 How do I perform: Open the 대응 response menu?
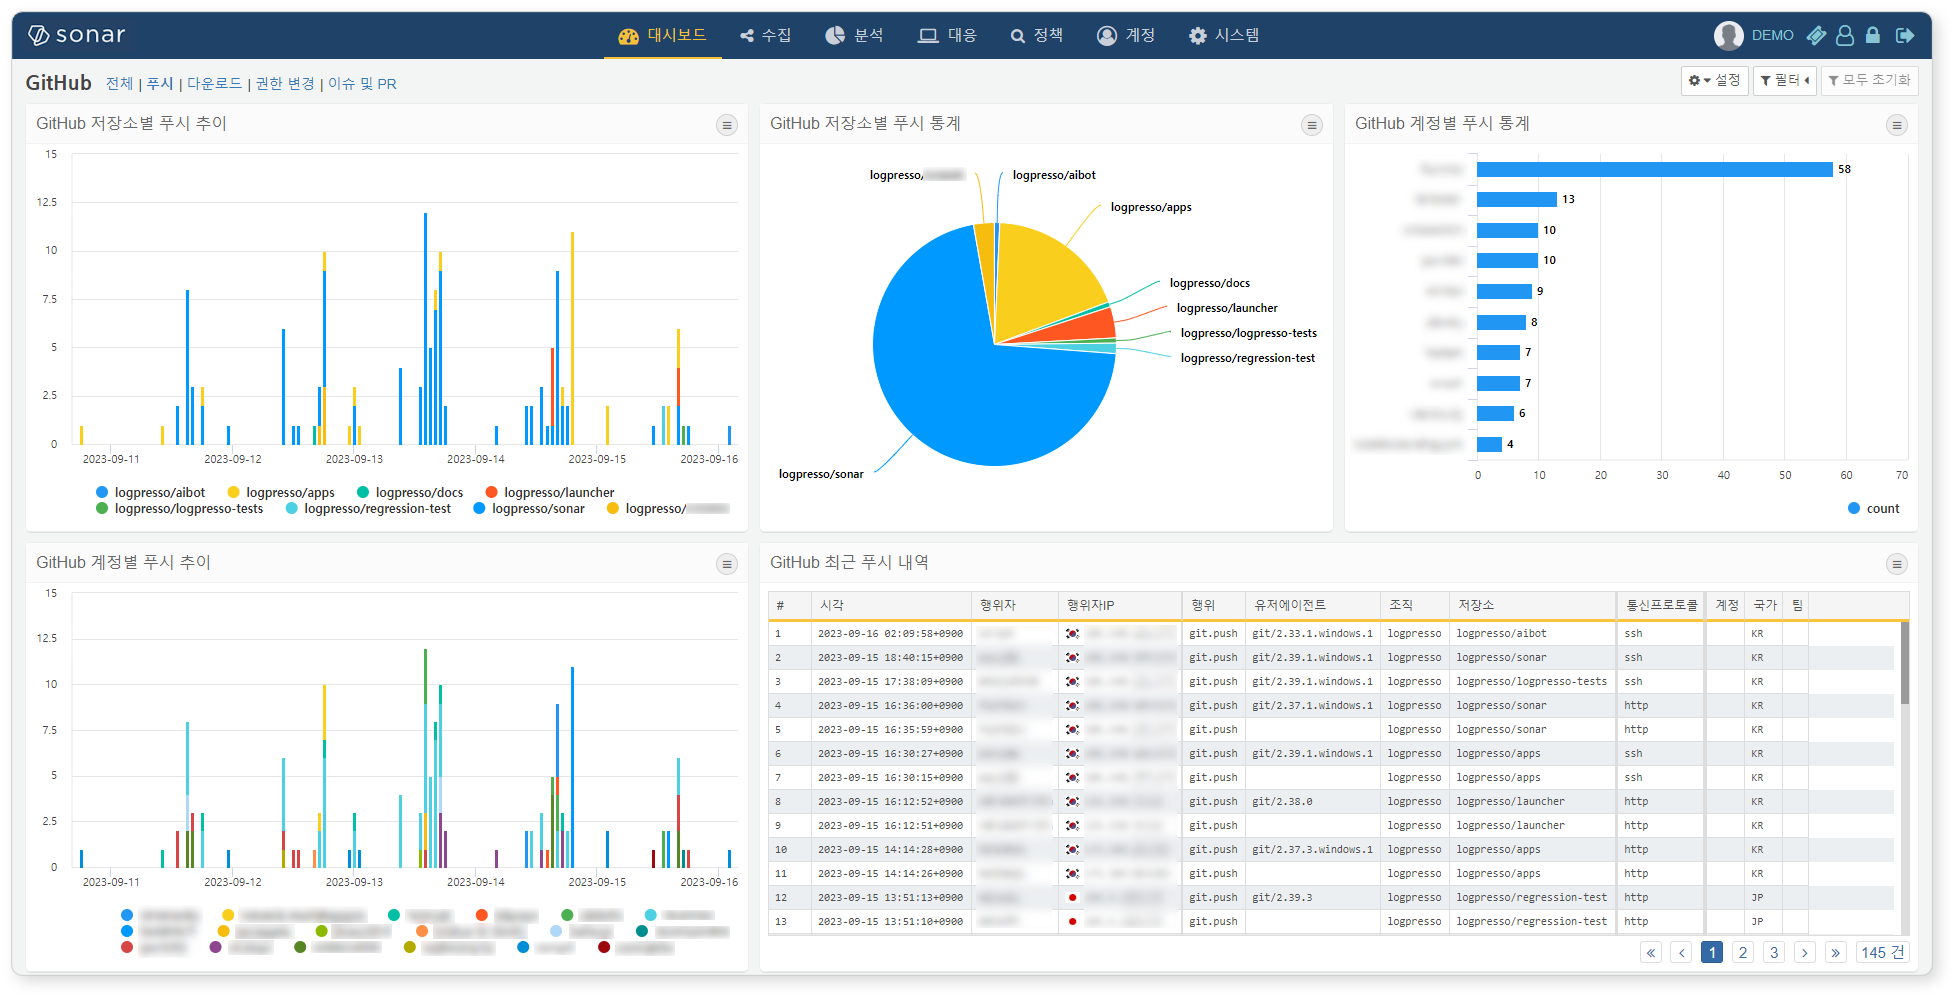tap(947, 35)
